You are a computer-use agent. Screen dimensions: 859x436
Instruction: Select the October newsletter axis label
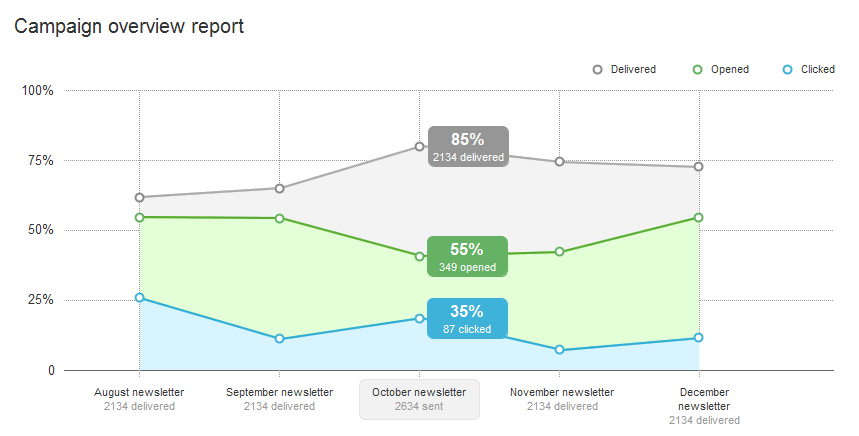point(419,399)
